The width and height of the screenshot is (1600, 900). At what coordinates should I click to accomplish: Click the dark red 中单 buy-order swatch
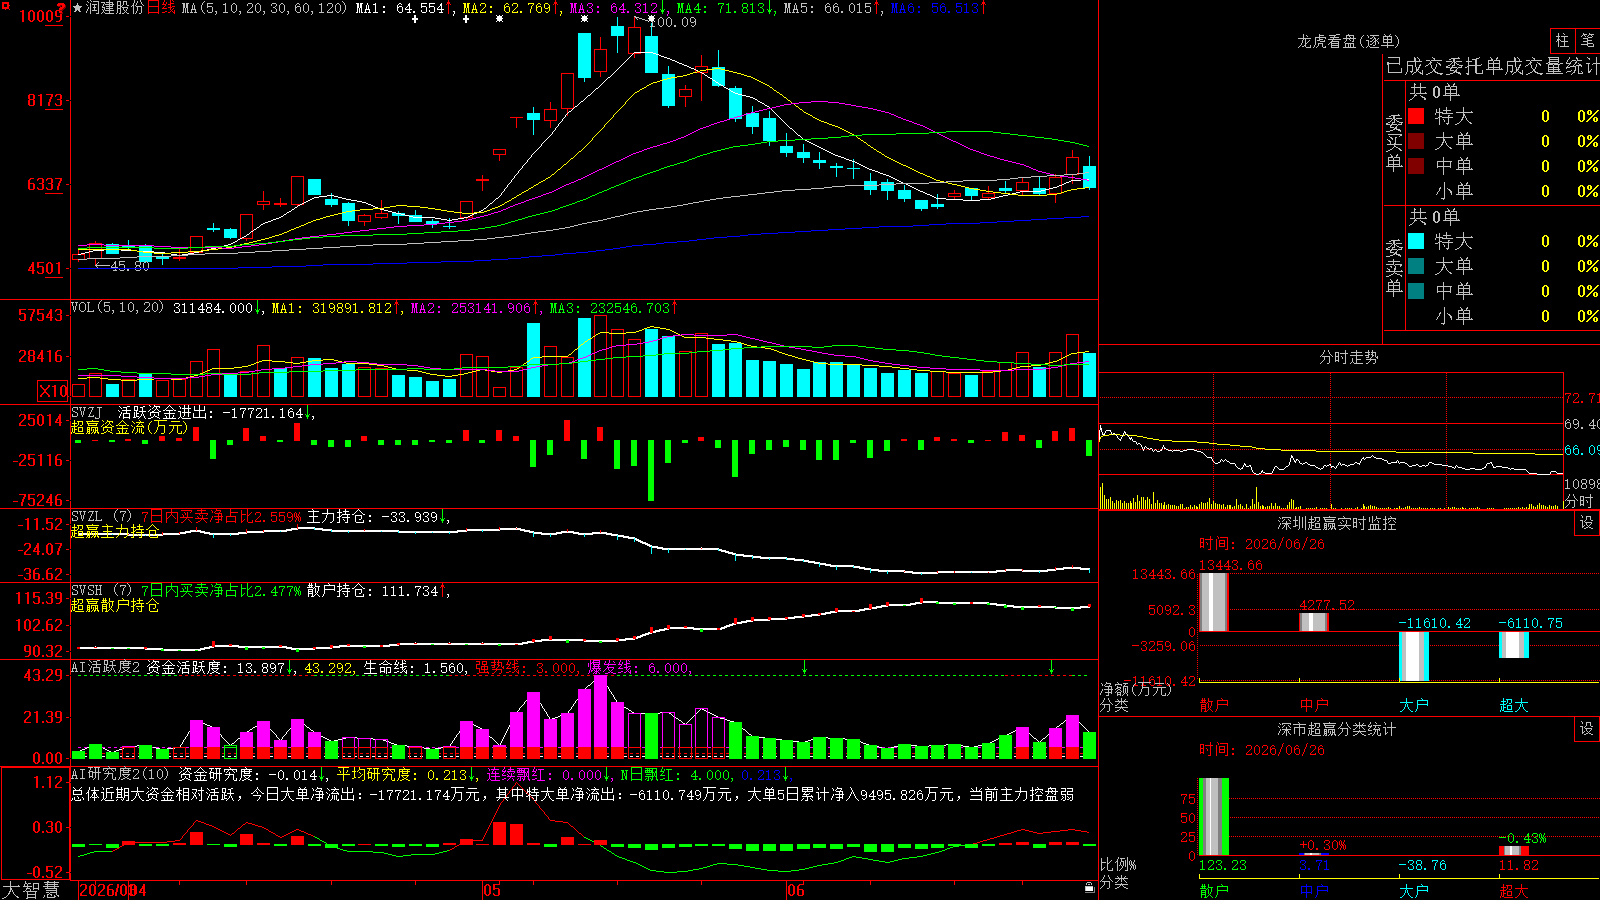coord(1416,166)
